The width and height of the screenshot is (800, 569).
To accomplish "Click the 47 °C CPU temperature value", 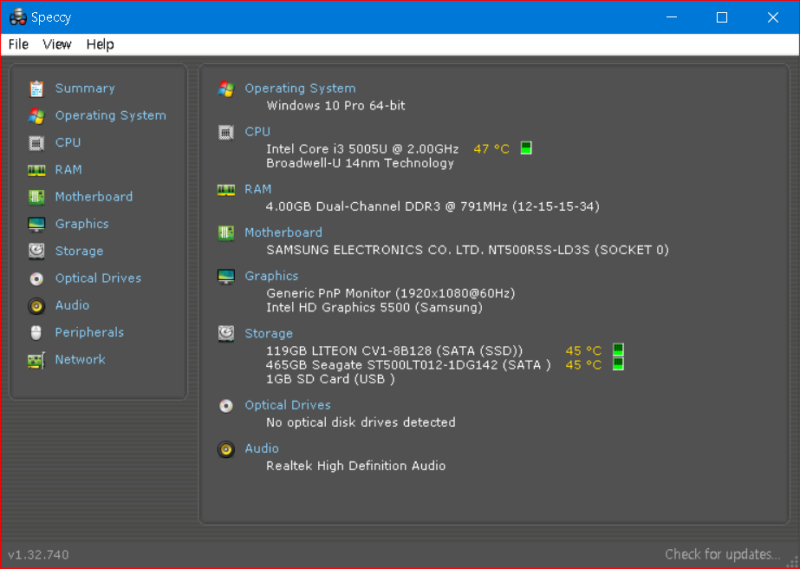I will point(491,149).
